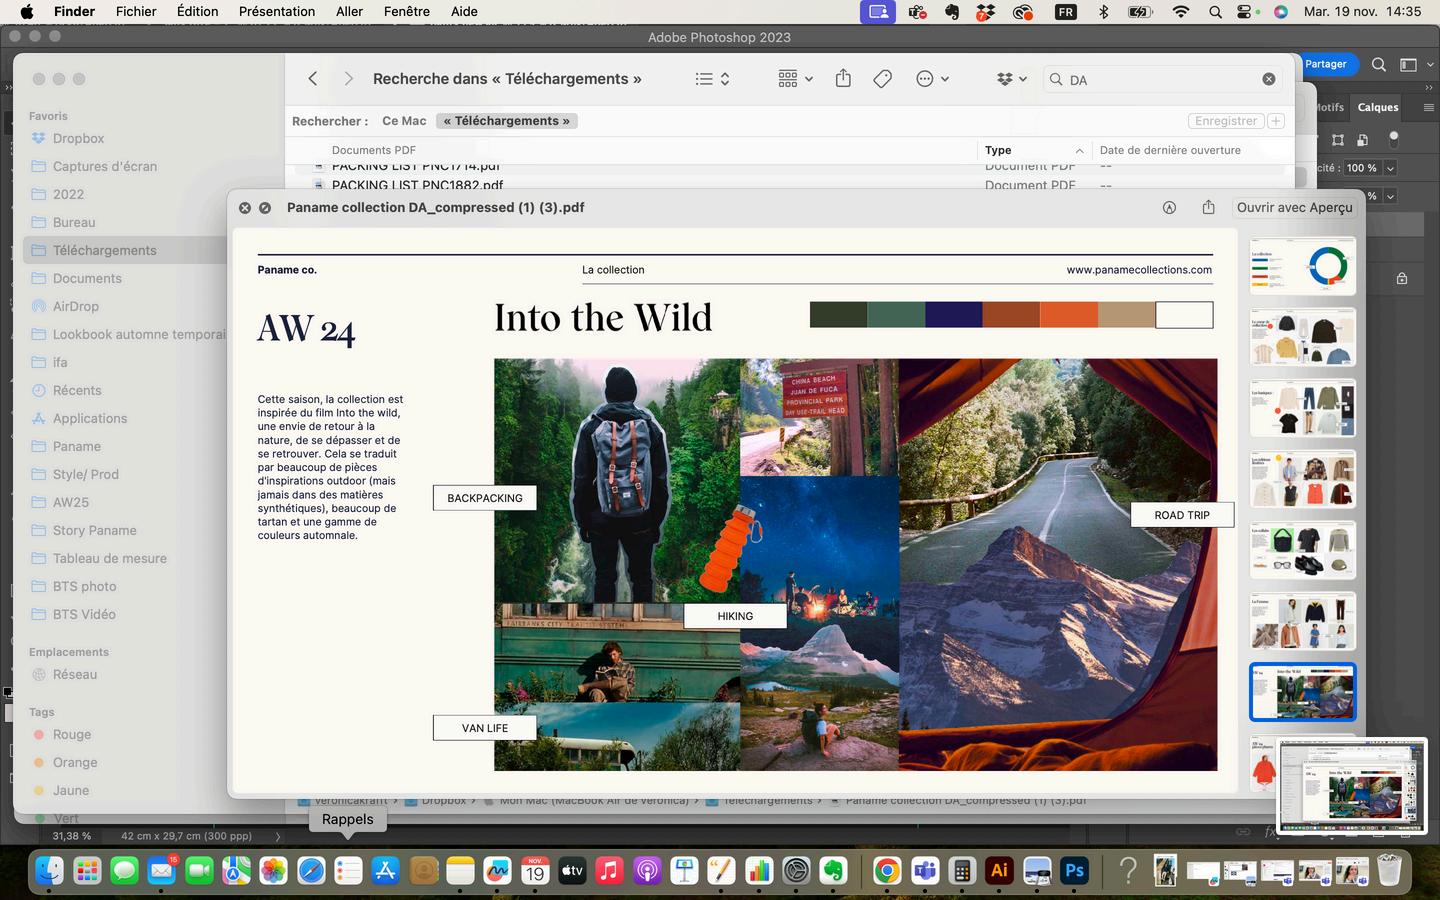Select the Orange tag in sidebar

pos(75,763)
